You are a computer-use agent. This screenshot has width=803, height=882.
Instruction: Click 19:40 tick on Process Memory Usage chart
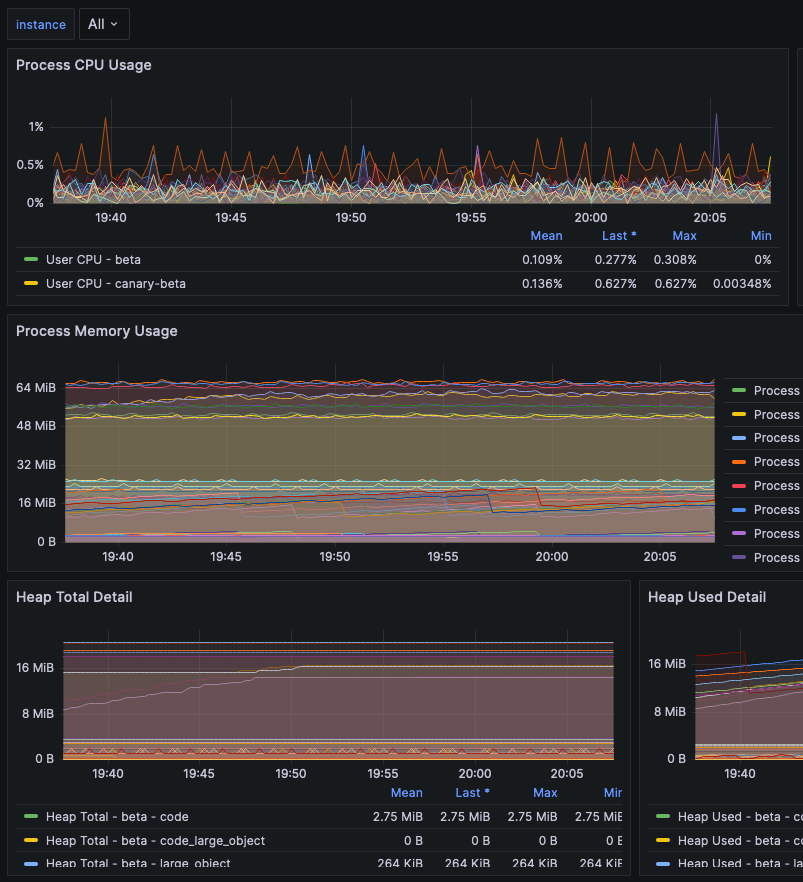pyautogui.click(x=118, y=557)
